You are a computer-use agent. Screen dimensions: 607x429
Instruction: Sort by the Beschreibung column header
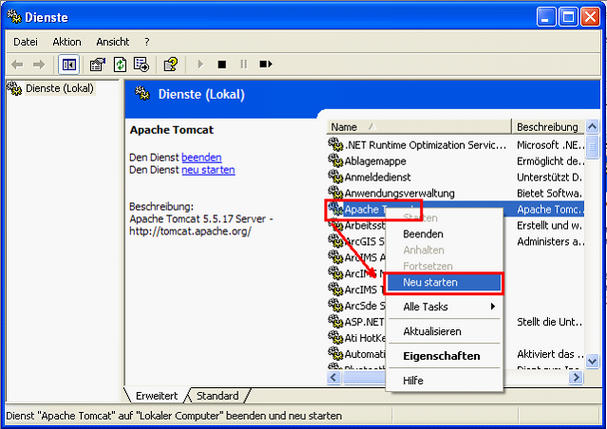point(548,127)
